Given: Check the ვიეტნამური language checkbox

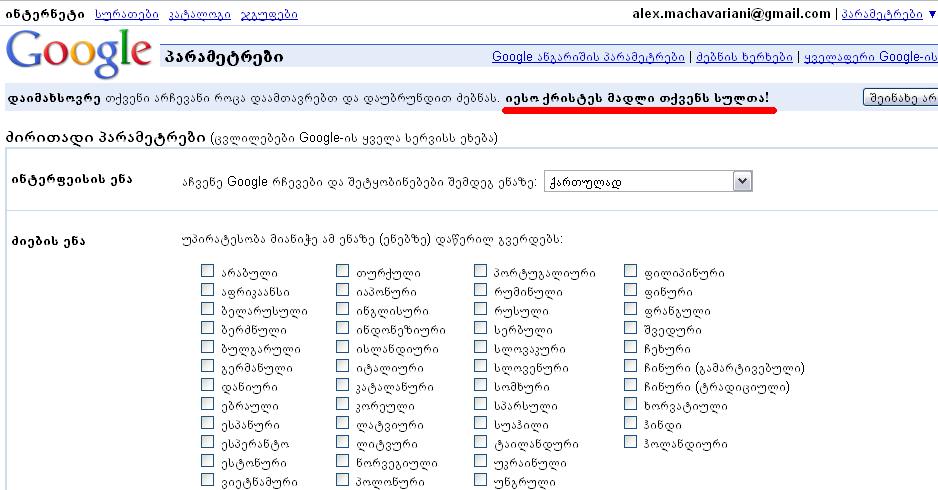Looking at the screenshot, I should coord(208,480).
